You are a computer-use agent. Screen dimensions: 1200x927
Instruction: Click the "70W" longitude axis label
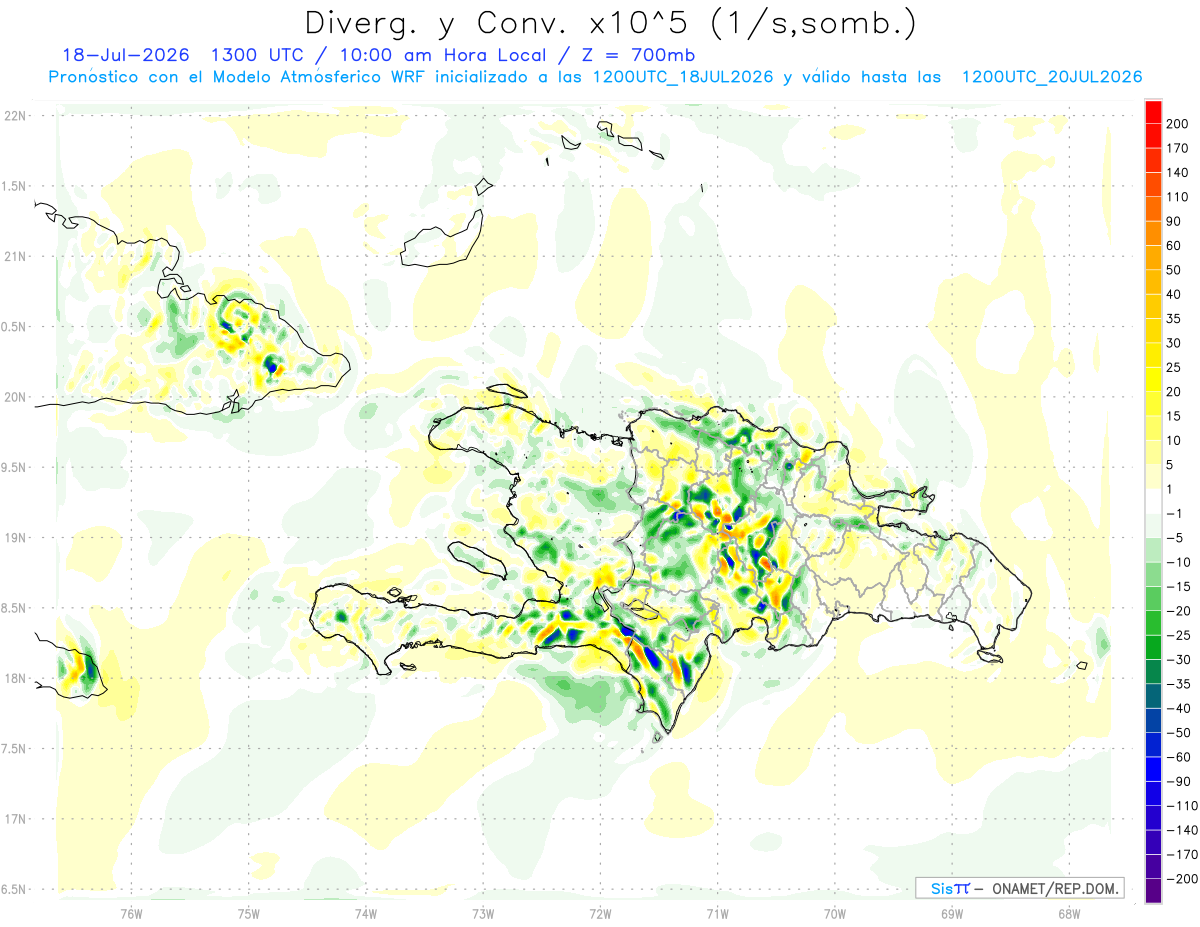[x=834, y=912]
